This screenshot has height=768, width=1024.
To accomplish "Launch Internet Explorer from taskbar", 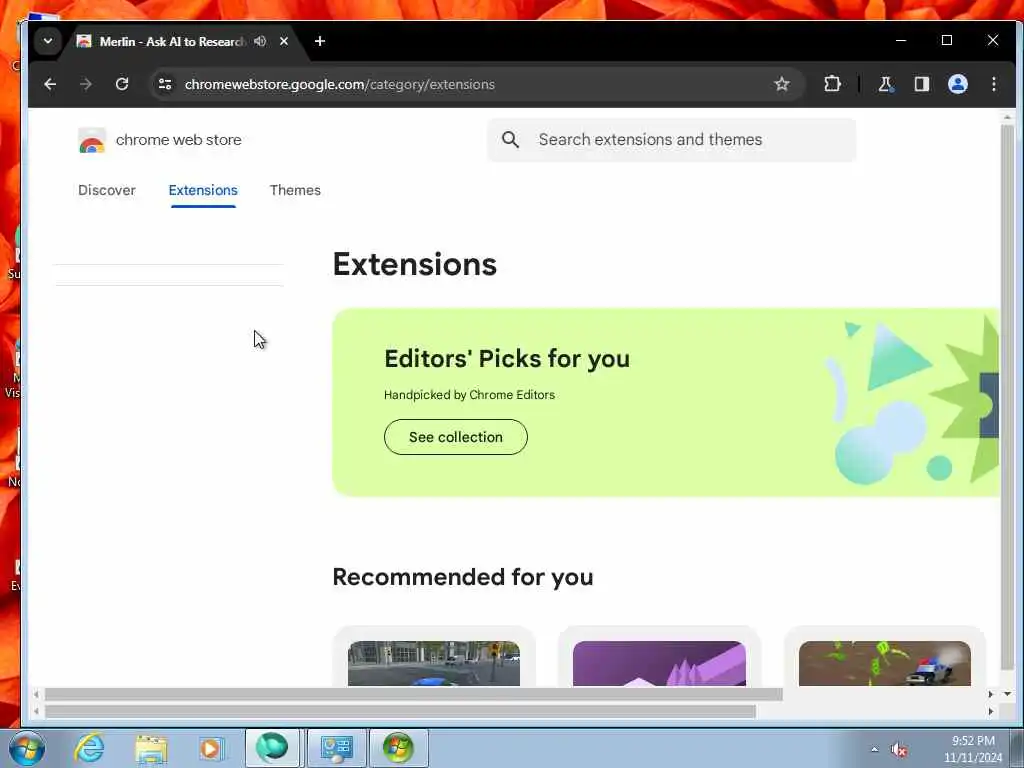I will click(89, 748).
